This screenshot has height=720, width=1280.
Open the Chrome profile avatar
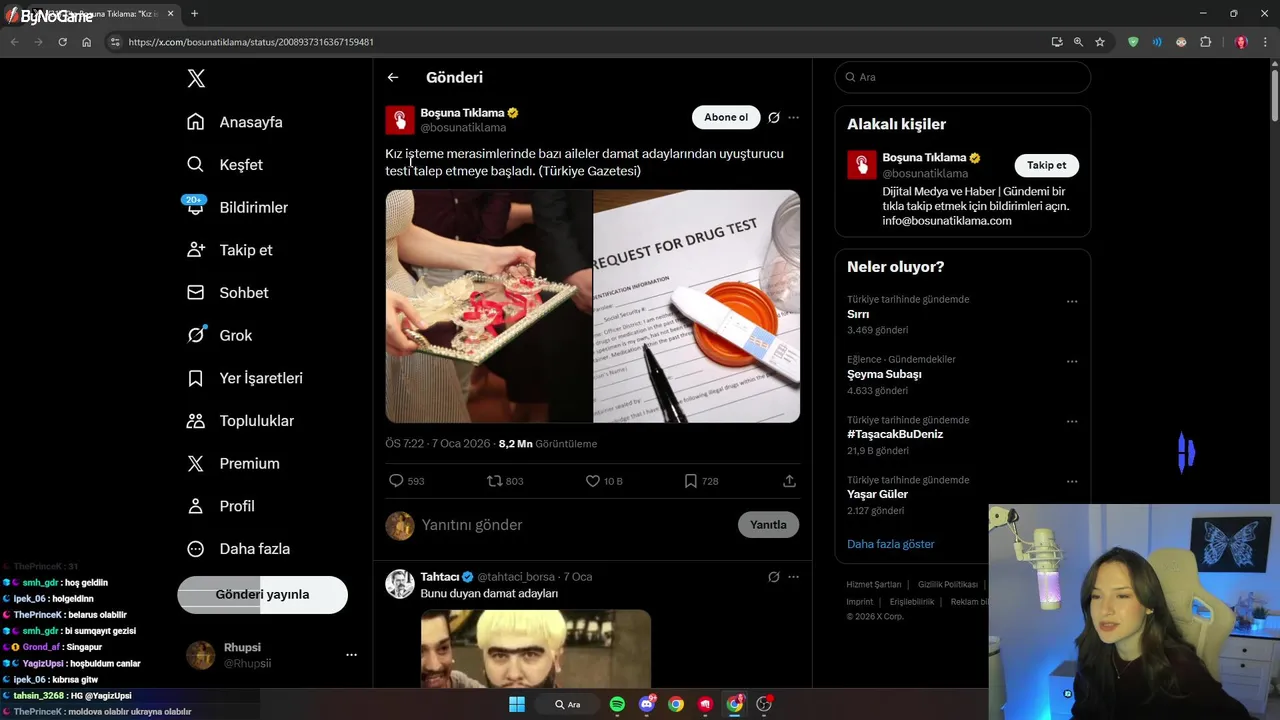(x=1241, y=42)
